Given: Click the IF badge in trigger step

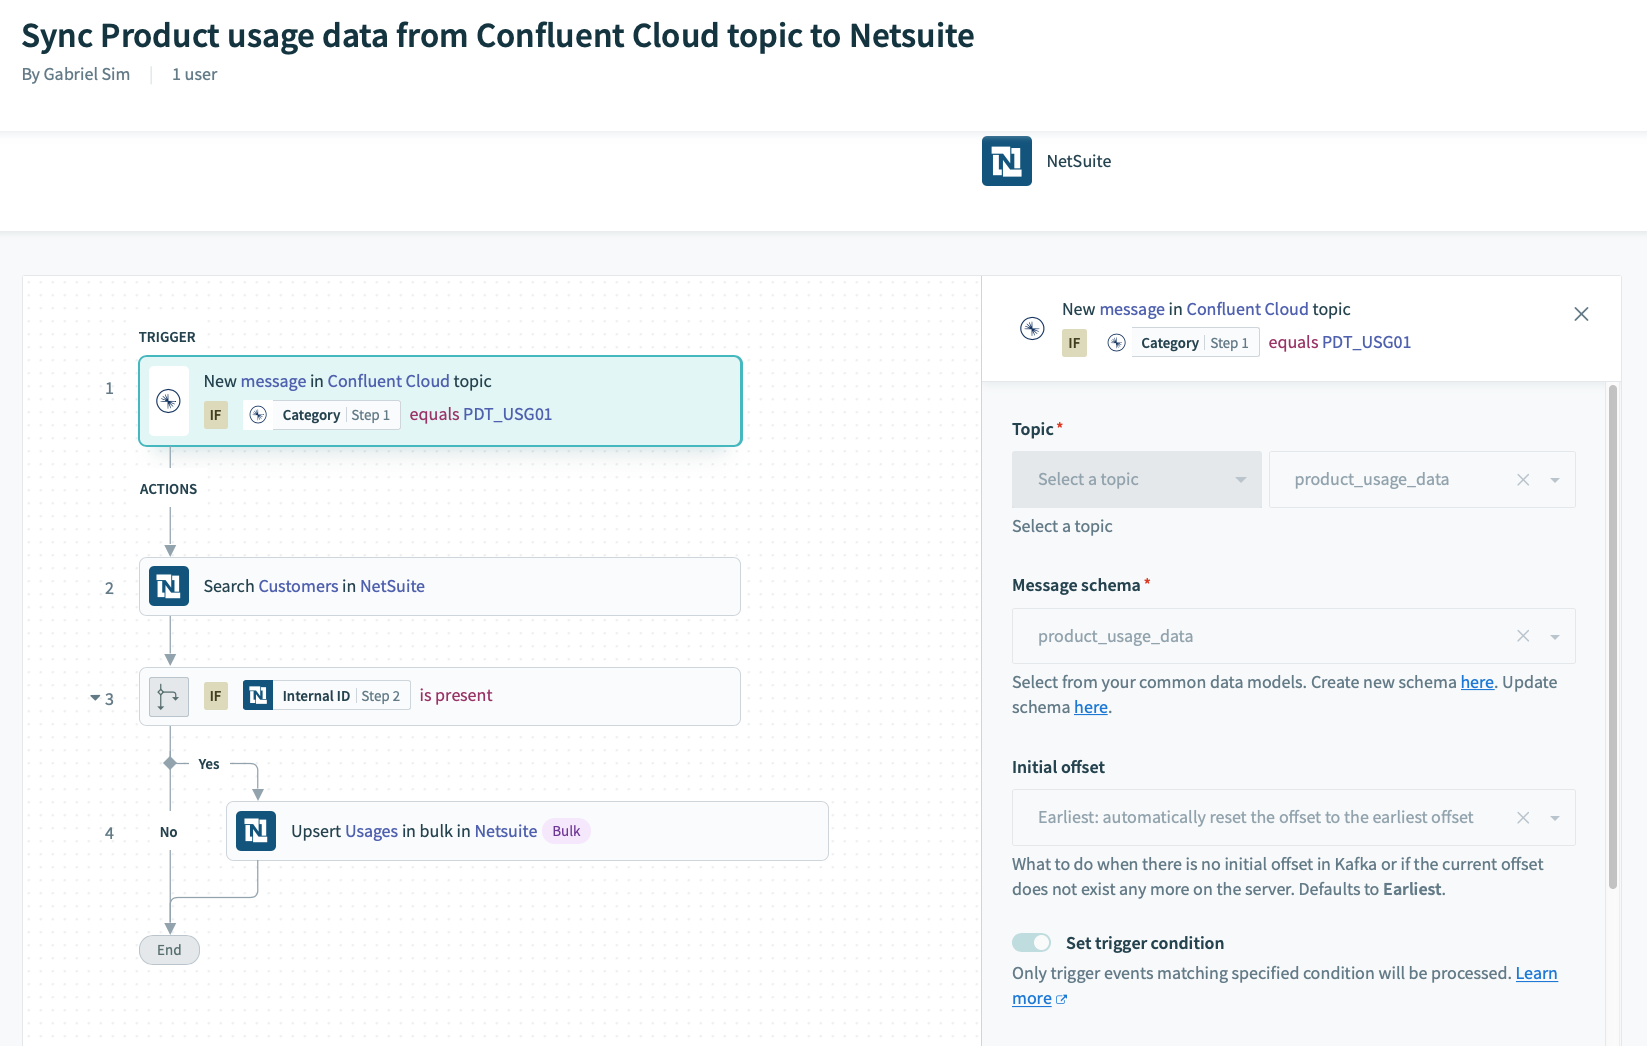Looking at the screenshot, I should 216,415.
